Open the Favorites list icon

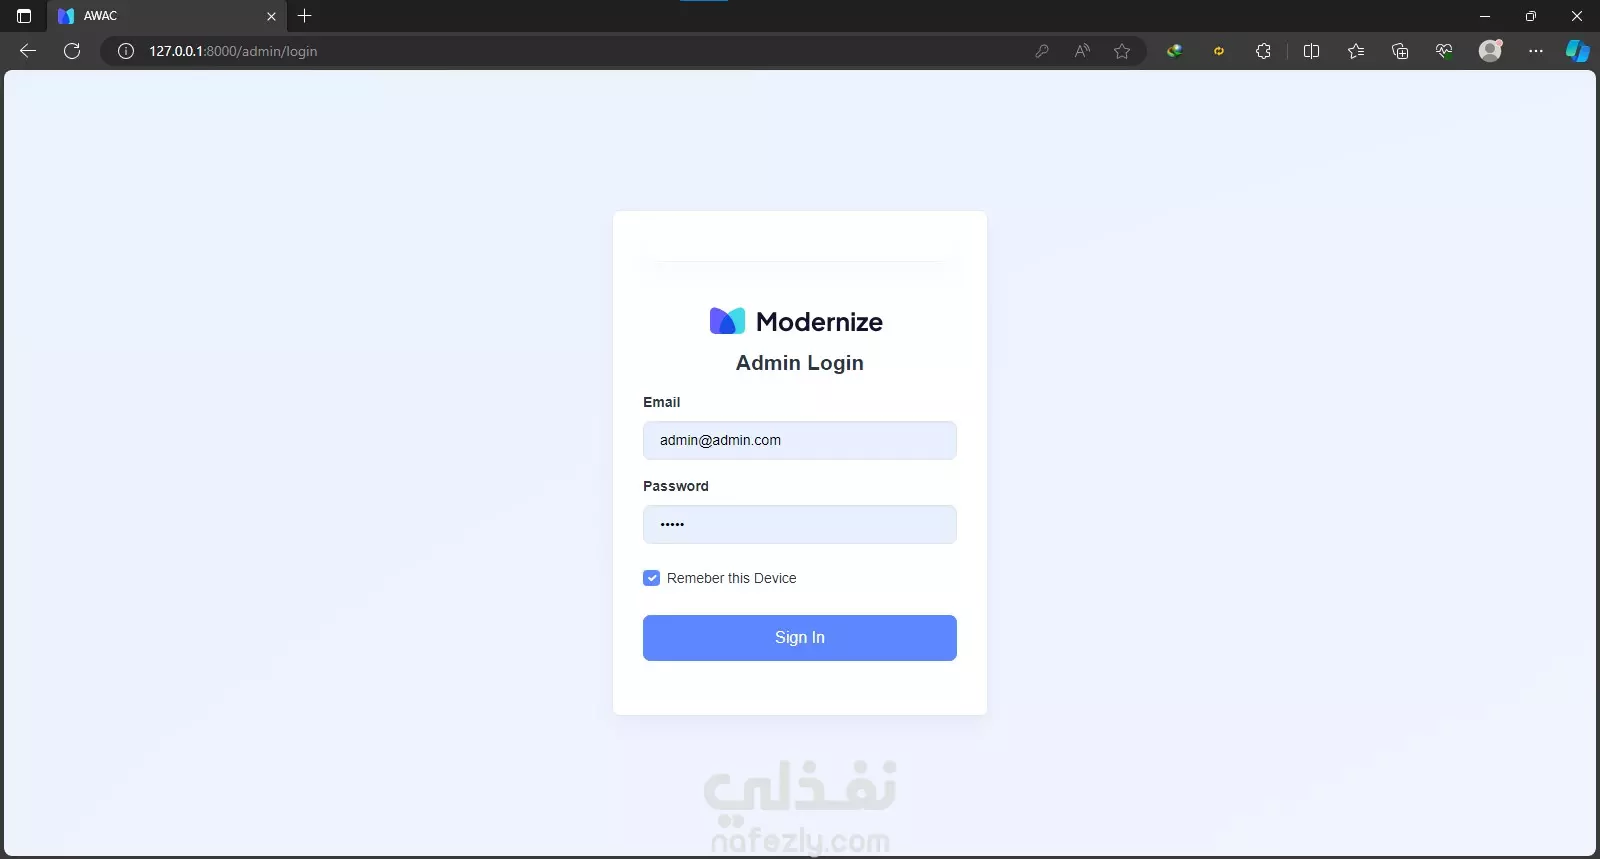click(1356, 51)
